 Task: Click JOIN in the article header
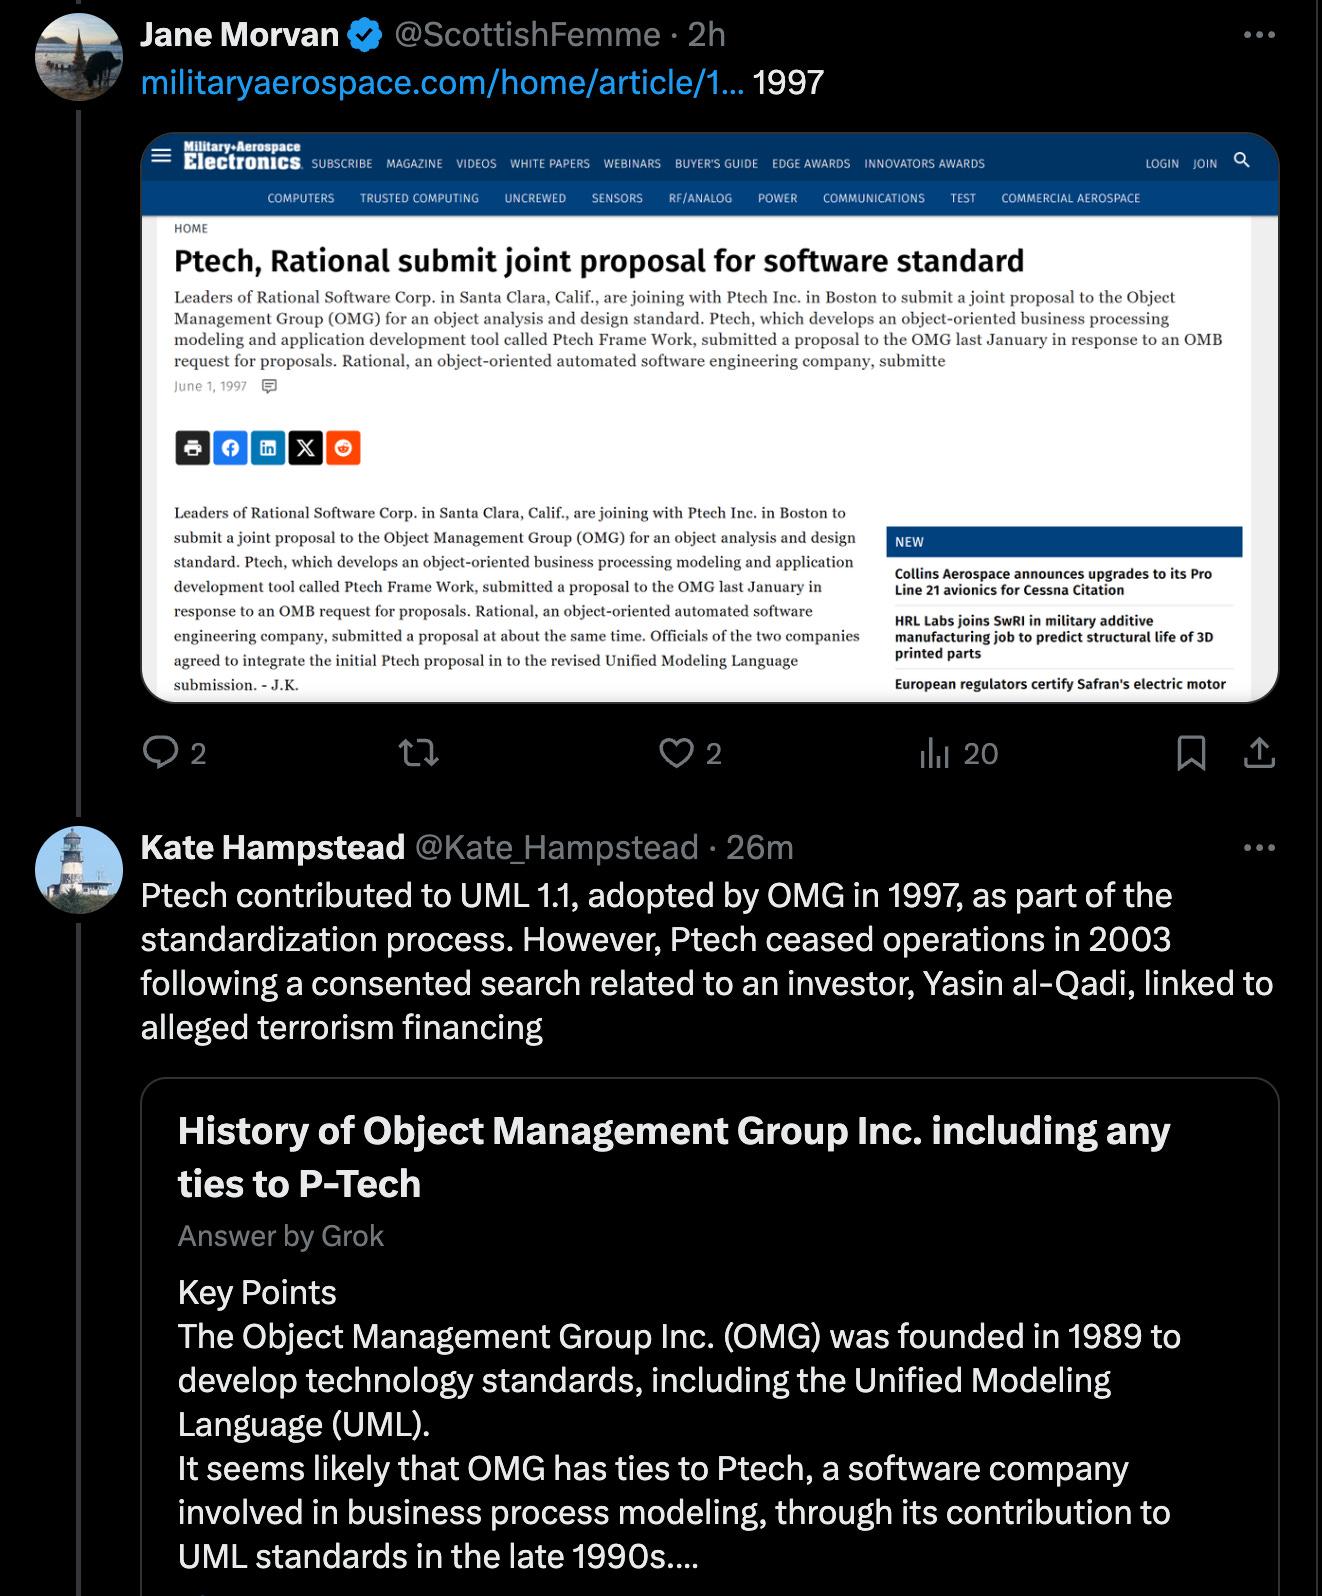click(x=1205, y=164)
